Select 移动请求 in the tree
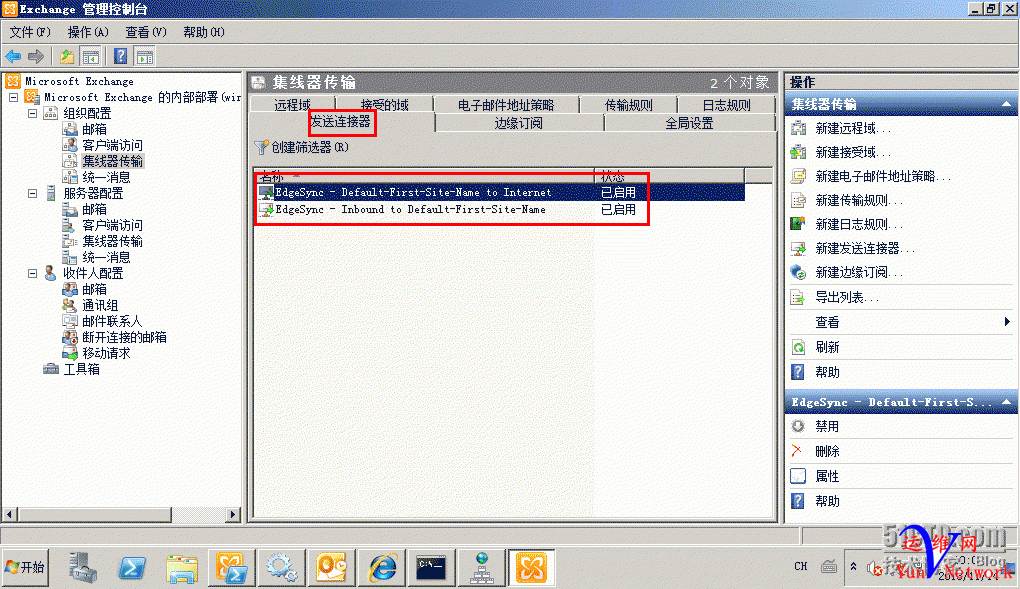This screenshot has height=589, width=1020. pos(106,353)
